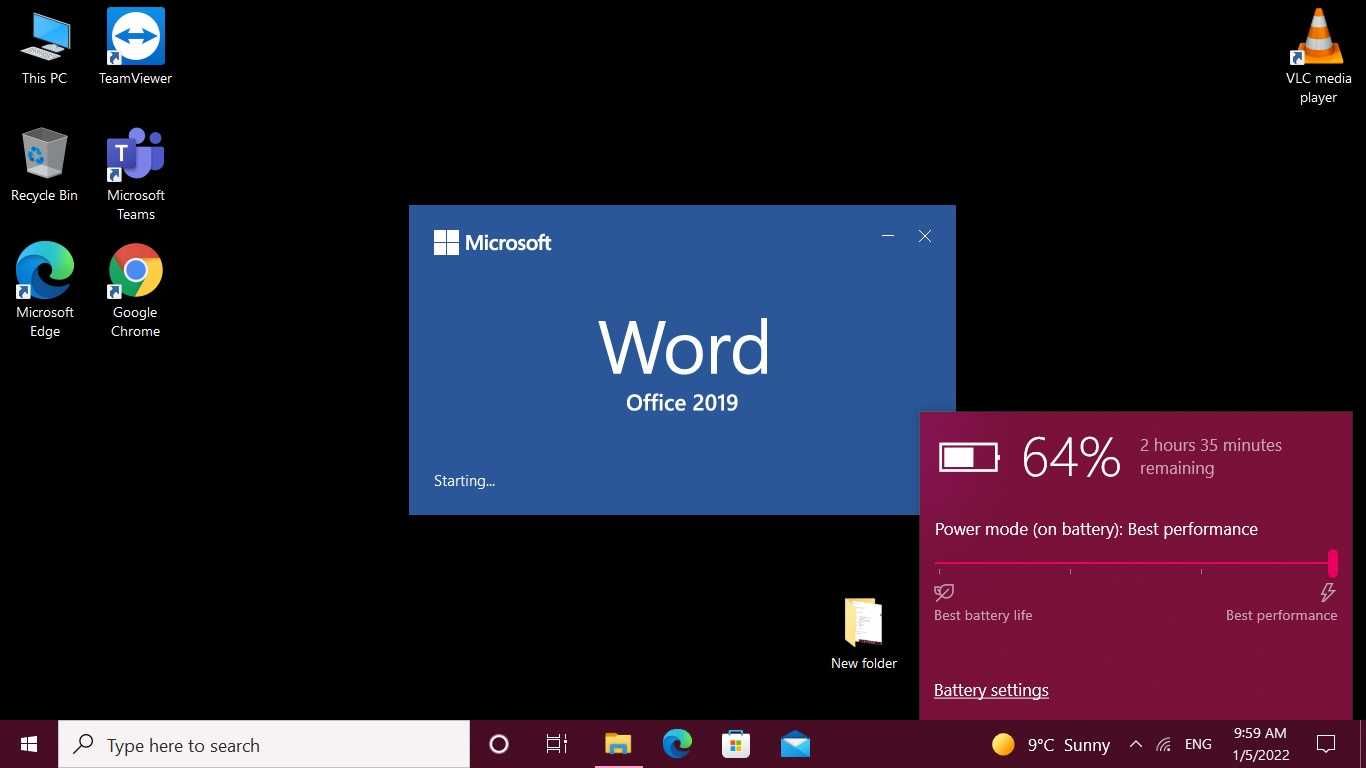The height and width of the screenshot is (768, 1366).
Task: Click the Type here to search box
Action: tap(264, 745)
